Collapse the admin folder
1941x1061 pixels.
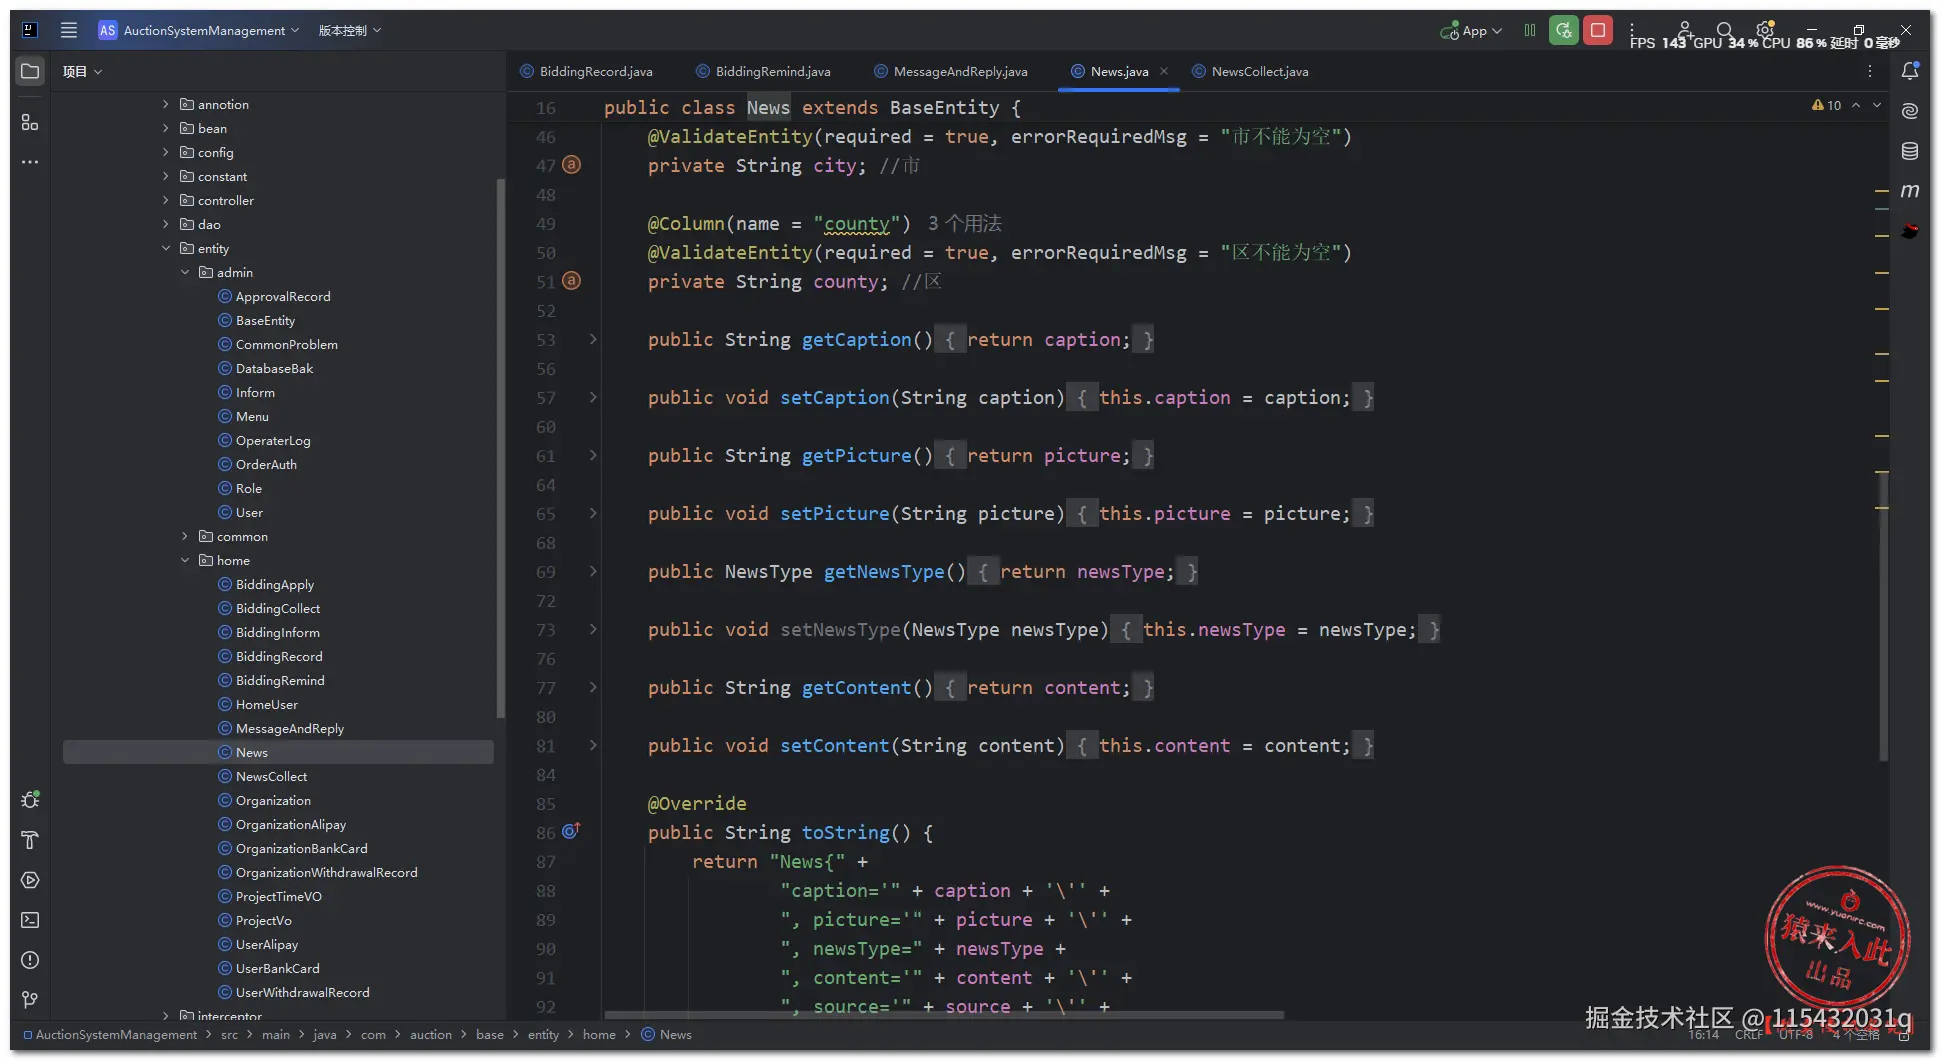(185, 272)
